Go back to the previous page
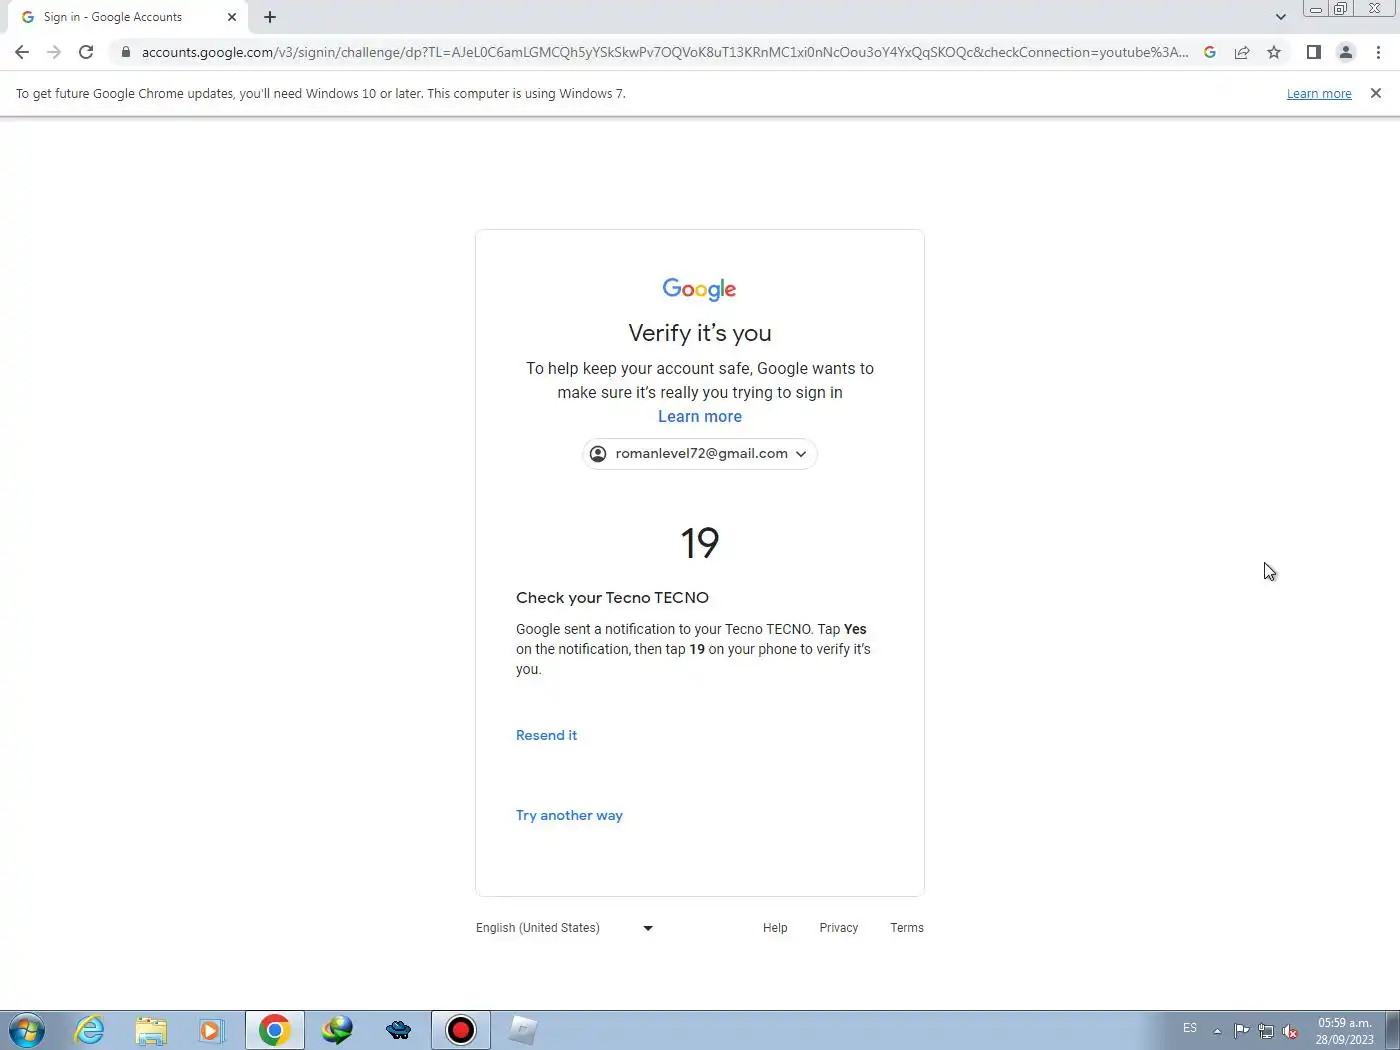Image resolution: width=1400 pixels, height=1050 pixels. 22,52
